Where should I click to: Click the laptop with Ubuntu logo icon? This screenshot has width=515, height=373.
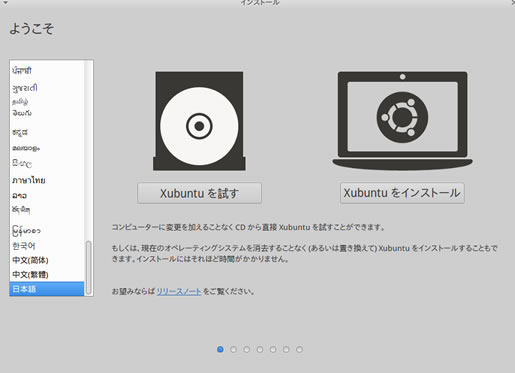[x=402, y=121]
